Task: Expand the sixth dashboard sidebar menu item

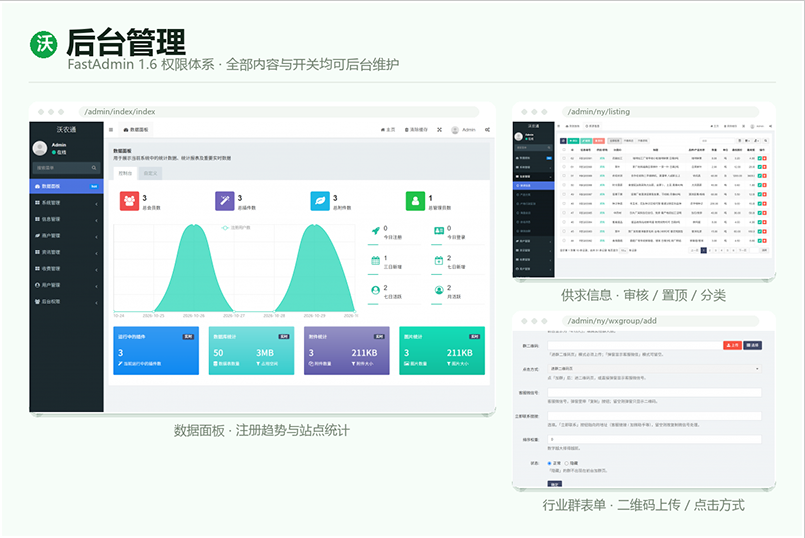Action: click(66, 268)
